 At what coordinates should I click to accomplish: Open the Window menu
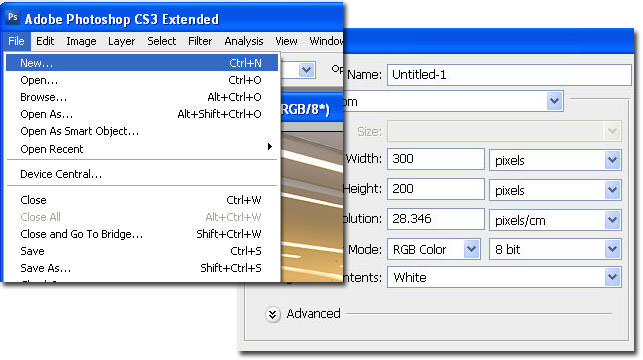[x=326, y=41]
